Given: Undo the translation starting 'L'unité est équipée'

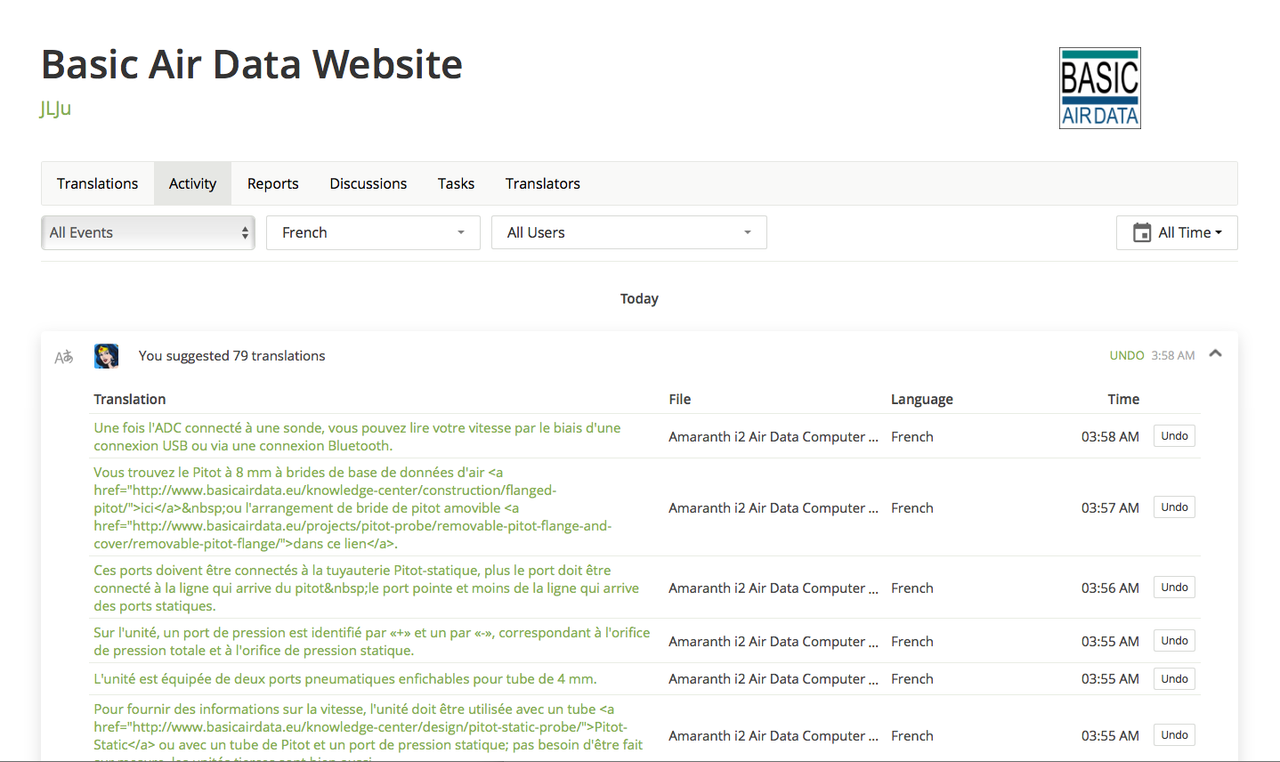Looking at the screenshot, I should click(x=1174, y=678).
